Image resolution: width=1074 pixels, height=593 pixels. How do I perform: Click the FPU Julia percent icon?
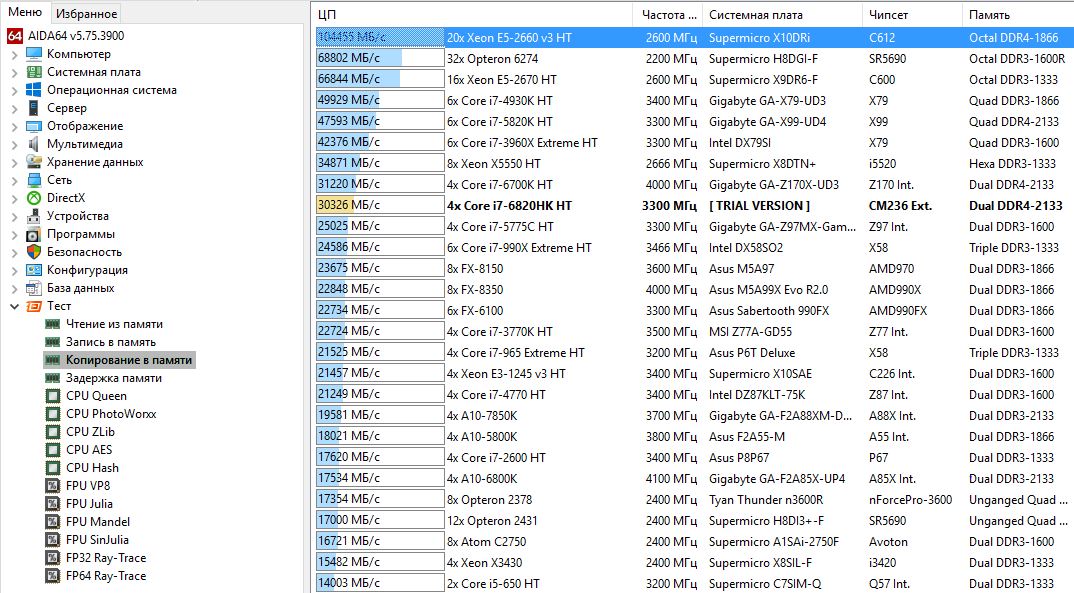(x=53, y=503)
